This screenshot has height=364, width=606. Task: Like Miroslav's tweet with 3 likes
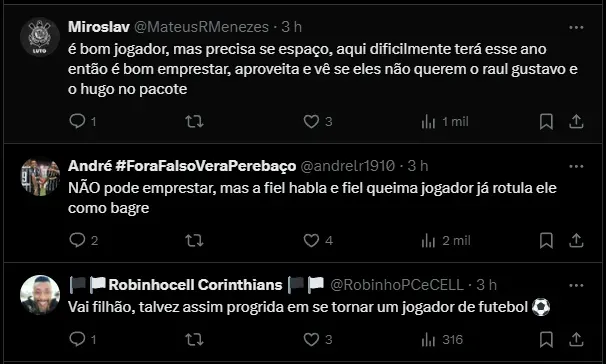point(311,122)
